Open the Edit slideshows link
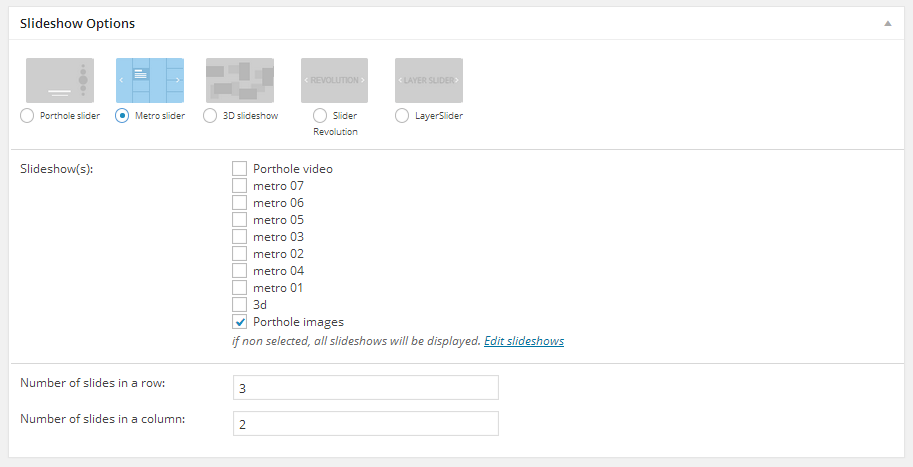Image resolution: width=913 pixels, height=467 pixels. click(524, 341)
